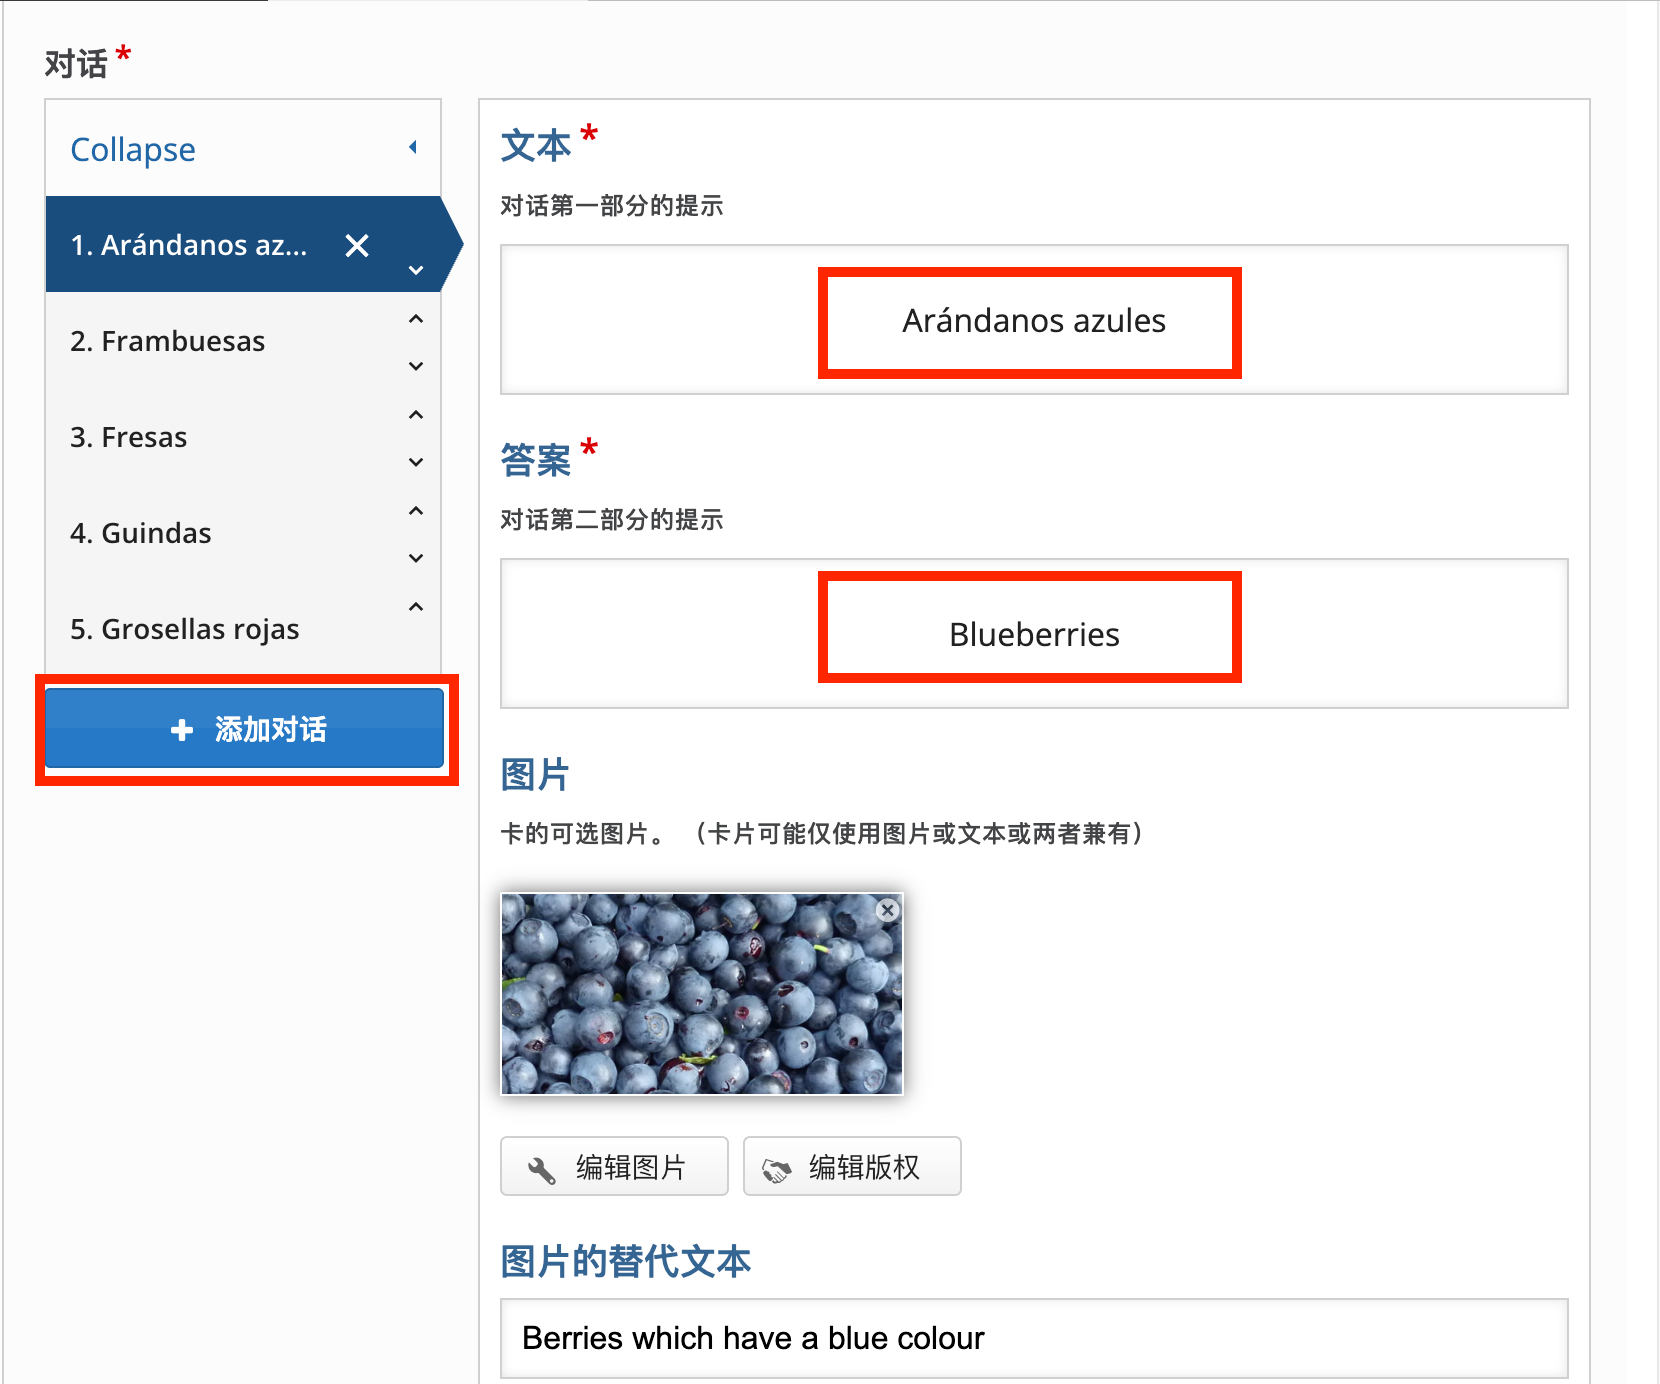Click the plus icon on 添加对话
The height and width of the screenshot is (1384, 1660).
point(182,729)
